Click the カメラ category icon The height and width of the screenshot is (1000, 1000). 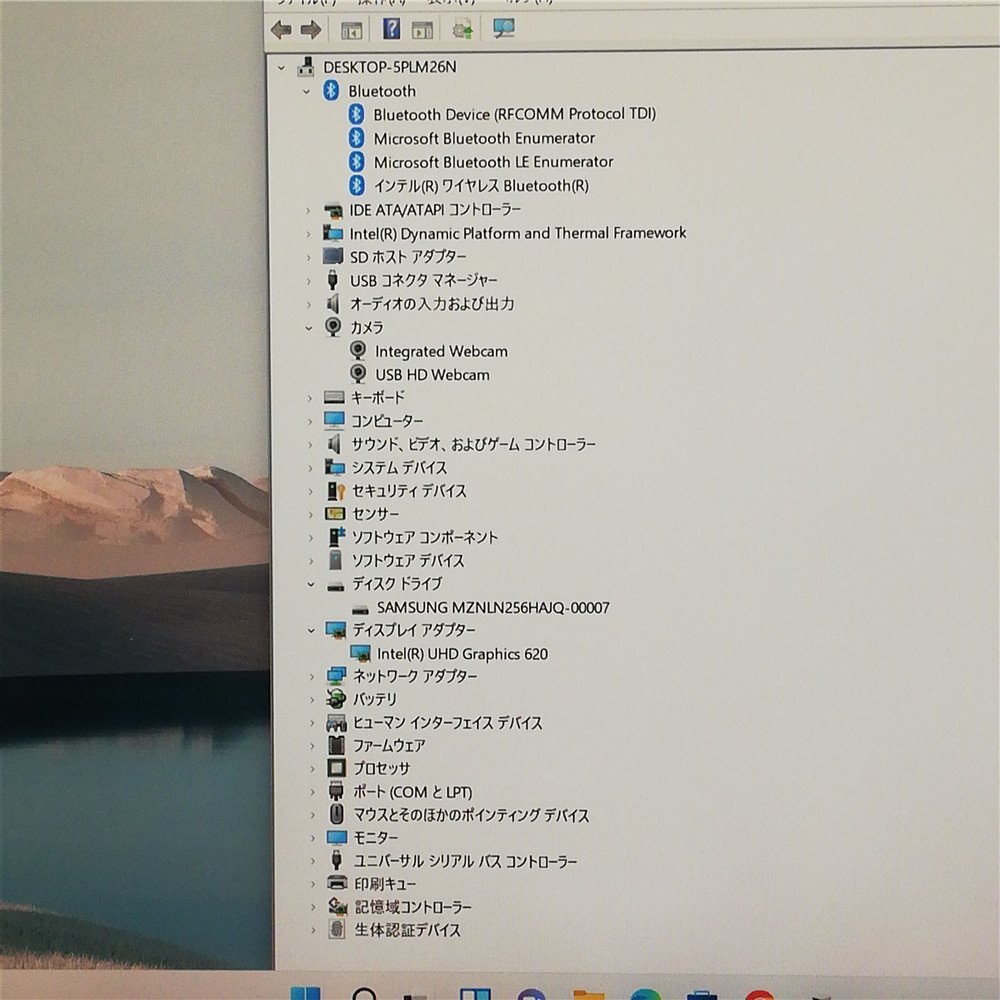point(333,327)
